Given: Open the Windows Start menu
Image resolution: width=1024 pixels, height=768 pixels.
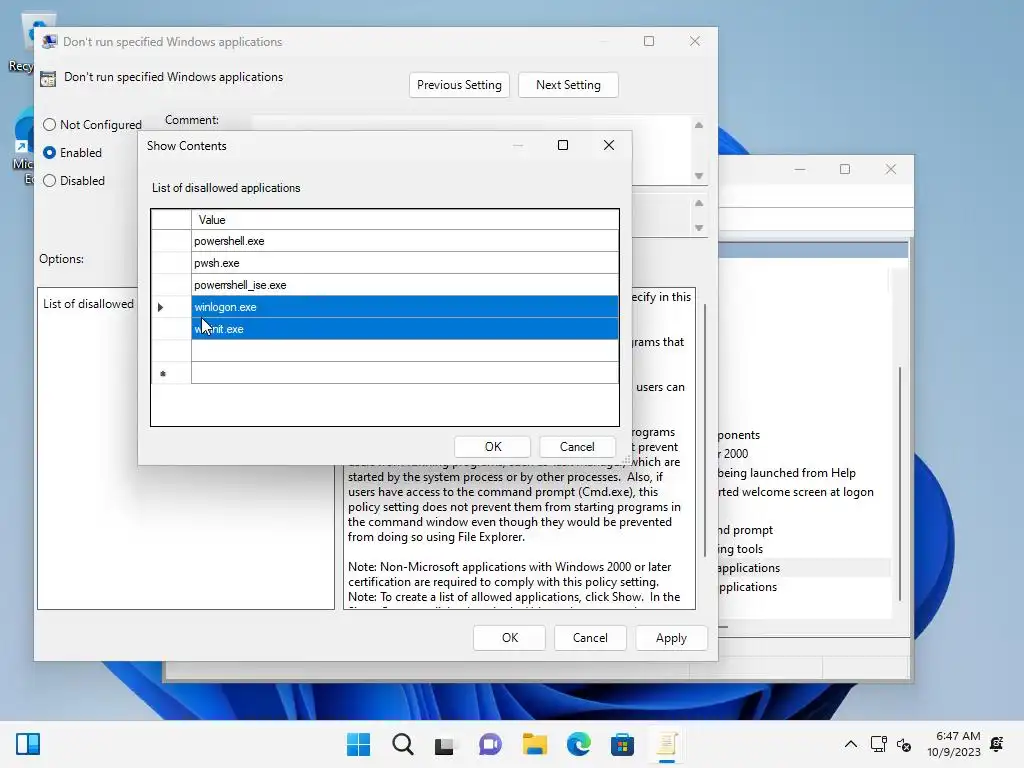Looking at the screenshot, I should pyautogui.click(x=359, y=744).
